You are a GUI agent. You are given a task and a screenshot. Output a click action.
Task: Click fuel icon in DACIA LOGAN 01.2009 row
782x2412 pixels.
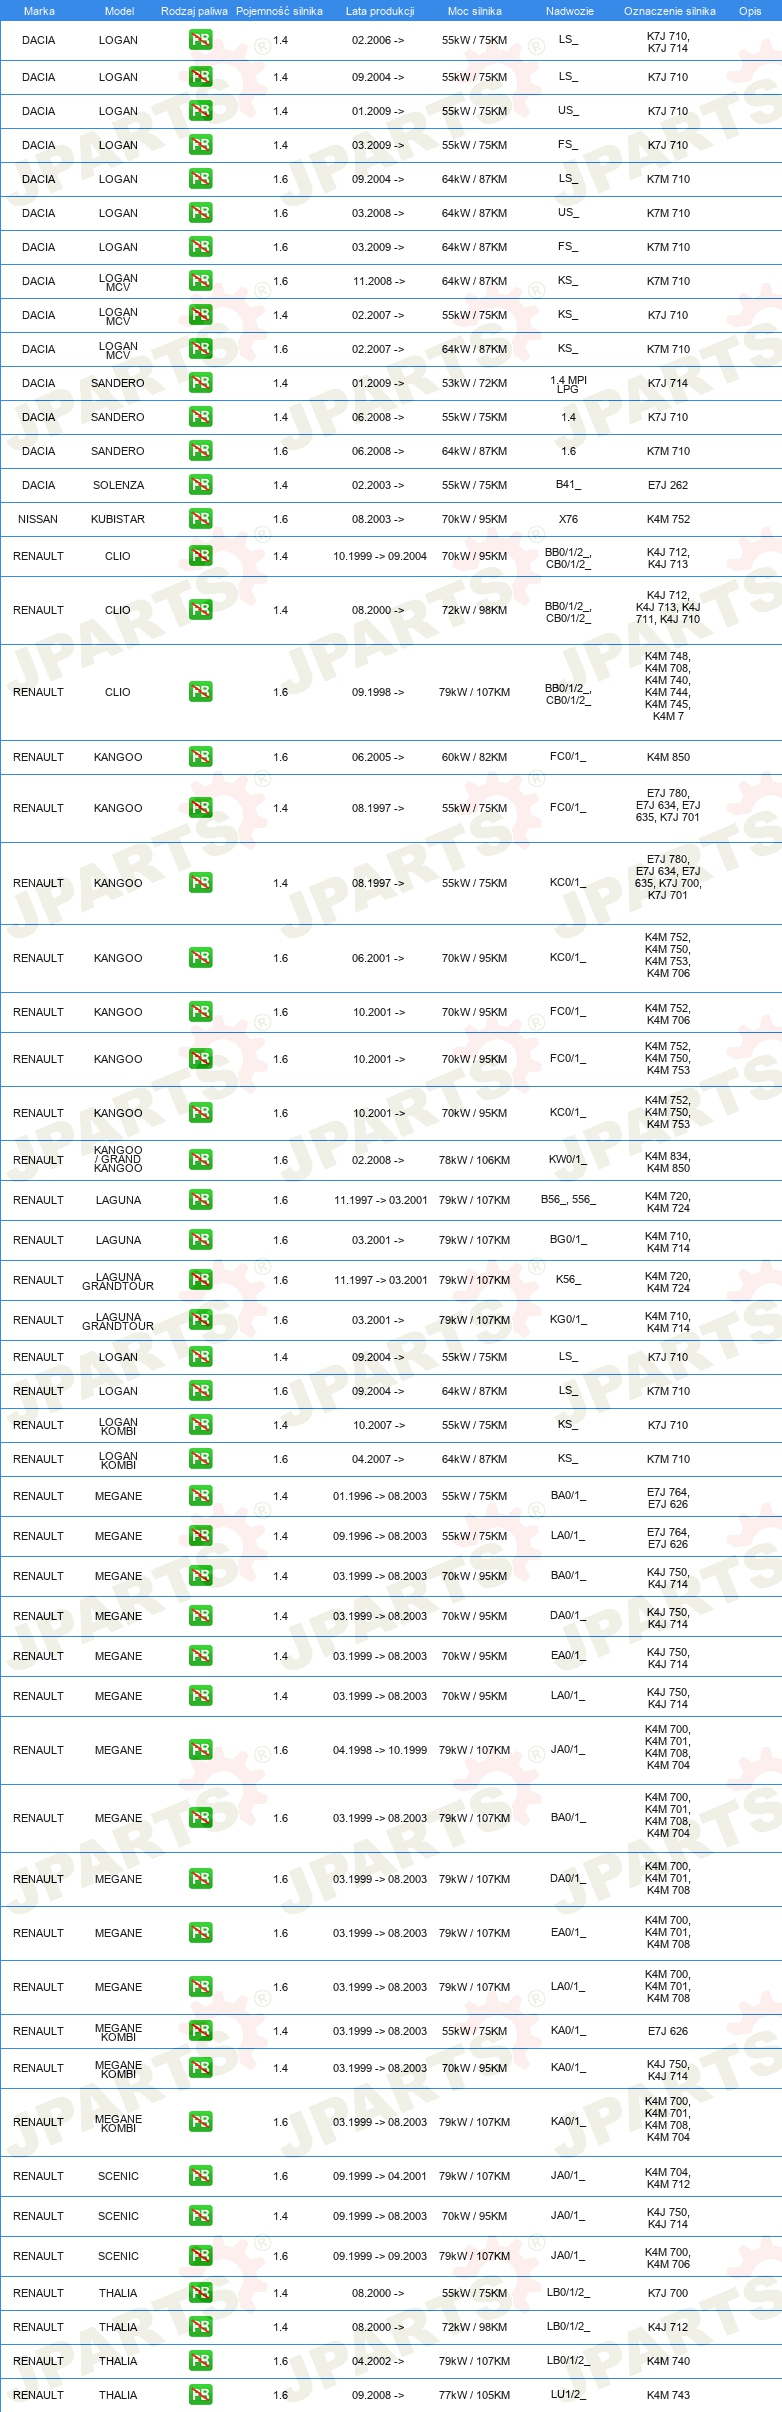(x=200, y=111)
